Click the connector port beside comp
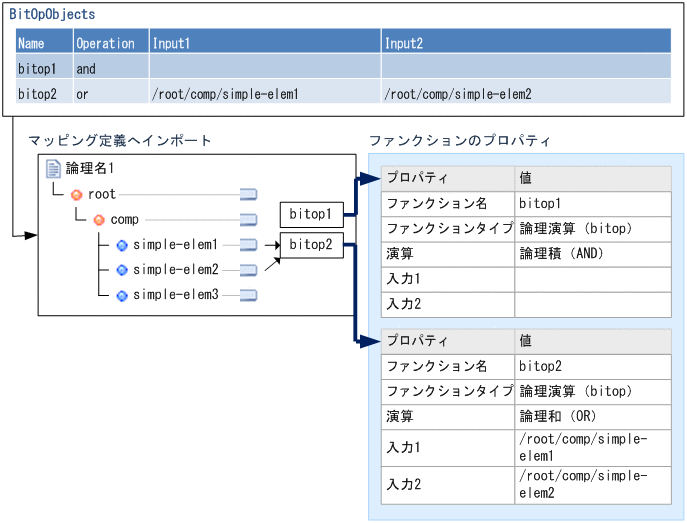The height and width of the screenshot is (523, 687). point(248,220)
